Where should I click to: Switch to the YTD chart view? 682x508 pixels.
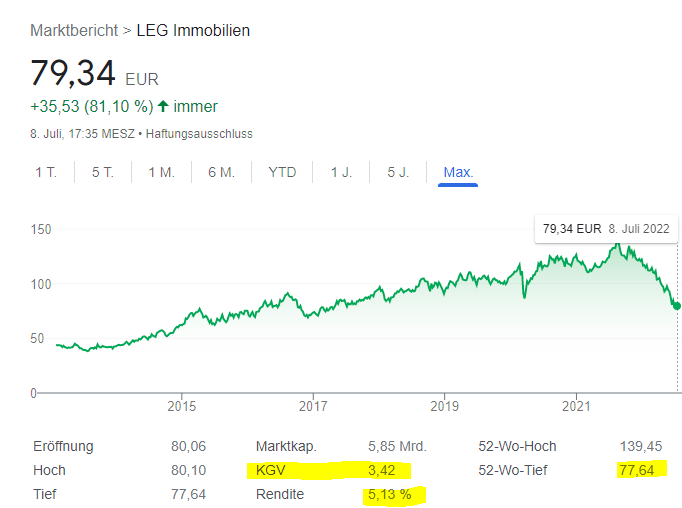click(282, 172)
